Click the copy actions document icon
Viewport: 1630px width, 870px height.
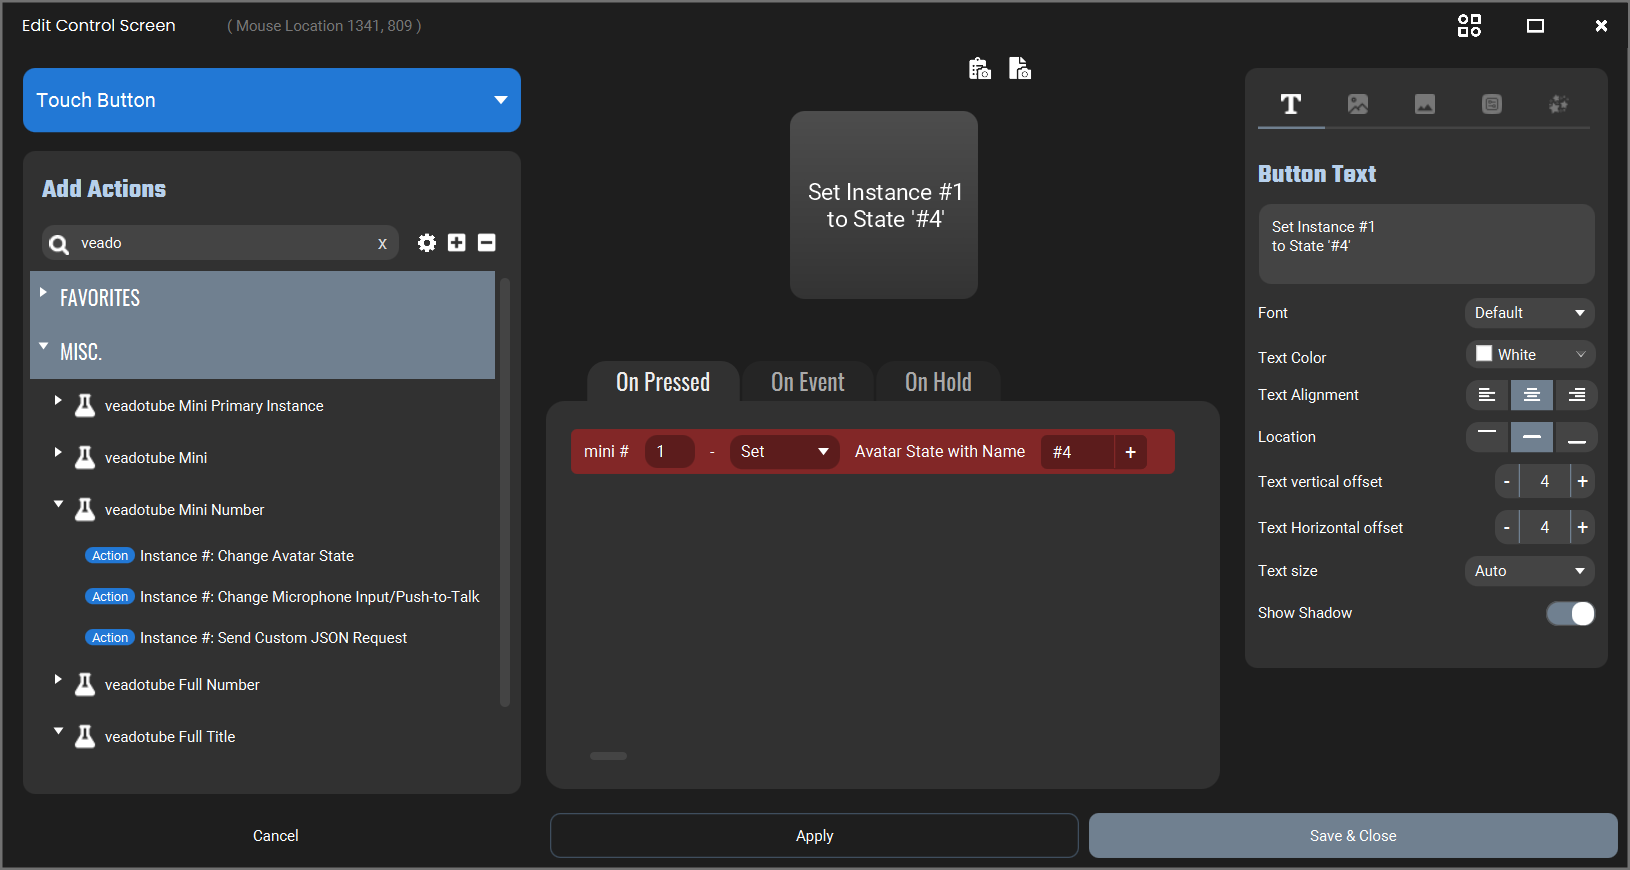(x=1020, y=68)
